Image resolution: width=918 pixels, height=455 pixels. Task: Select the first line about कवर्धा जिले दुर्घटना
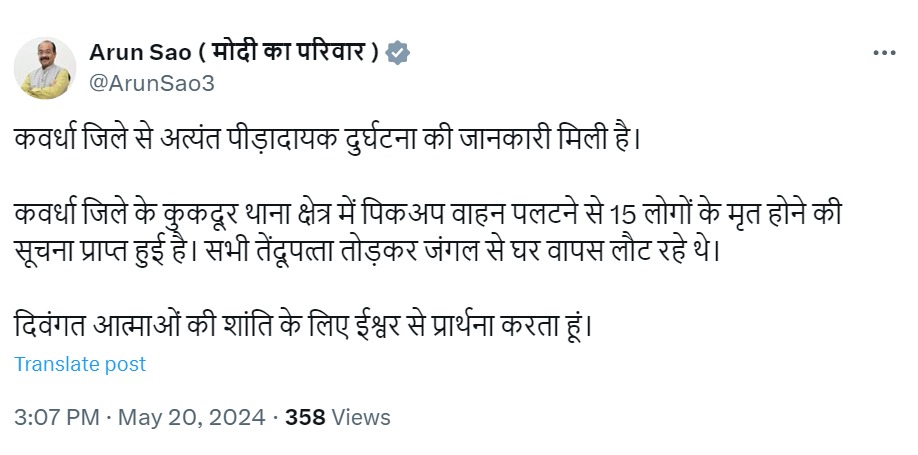point(326,138)
